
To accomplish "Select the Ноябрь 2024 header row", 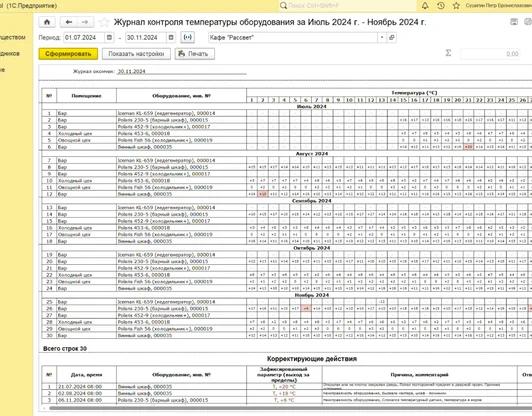I will point(311,295).
